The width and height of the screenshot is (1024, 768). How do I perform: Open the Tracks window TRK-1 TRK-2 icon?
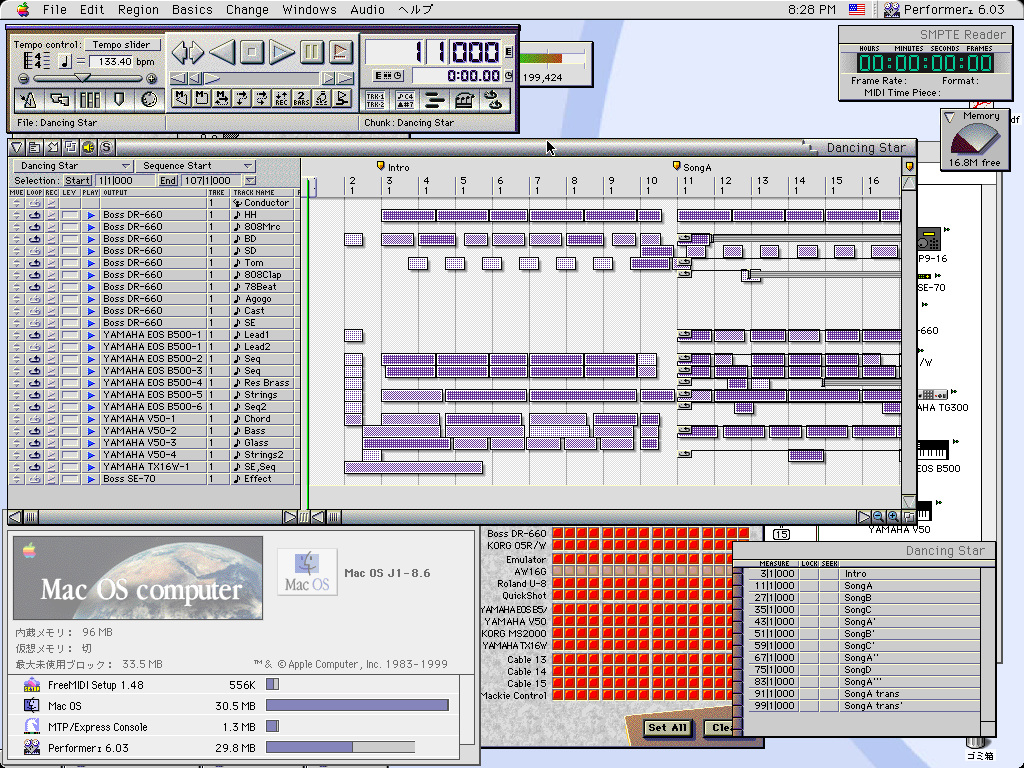coord(376,100)
